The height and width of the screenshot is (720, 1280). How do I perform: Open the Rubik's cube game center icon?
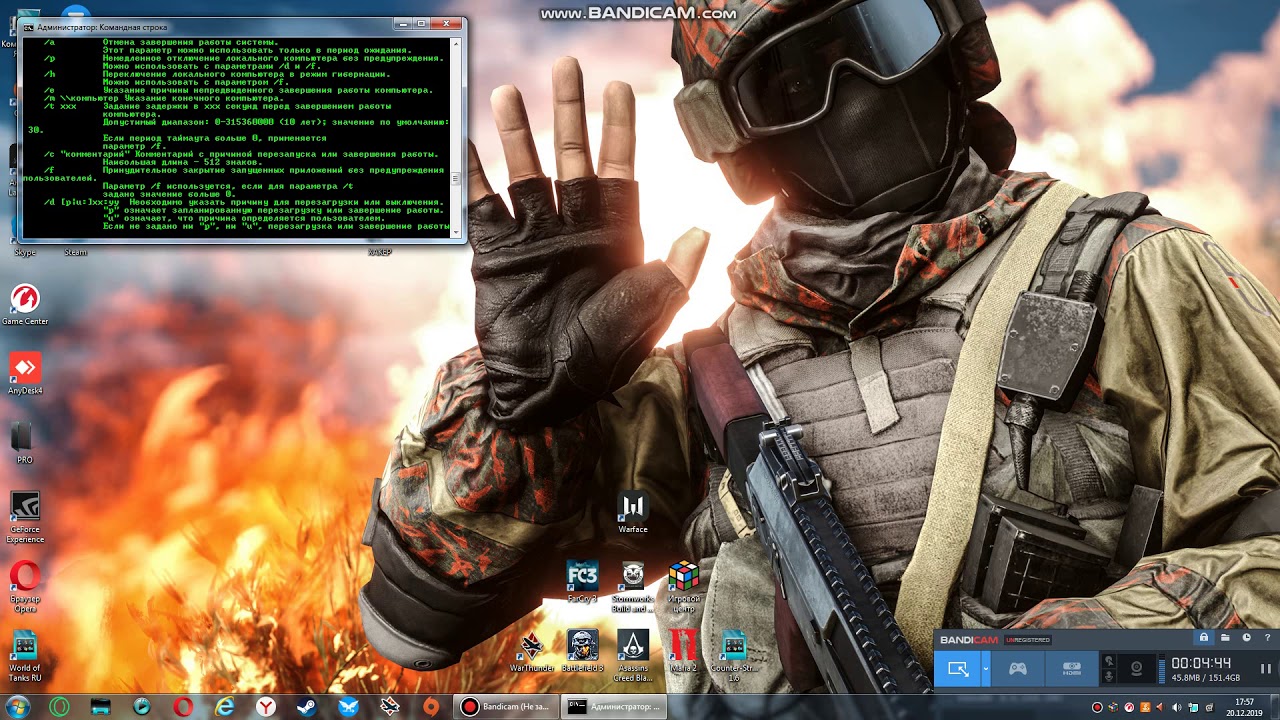point(684,585)
